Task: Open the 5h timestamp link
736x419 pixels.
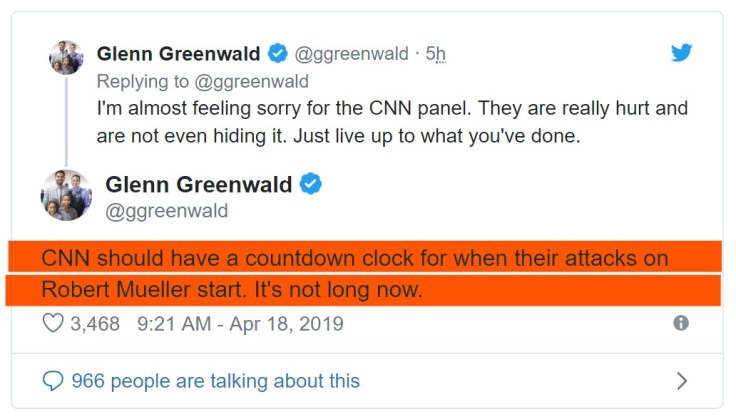Action: (436, 54)
